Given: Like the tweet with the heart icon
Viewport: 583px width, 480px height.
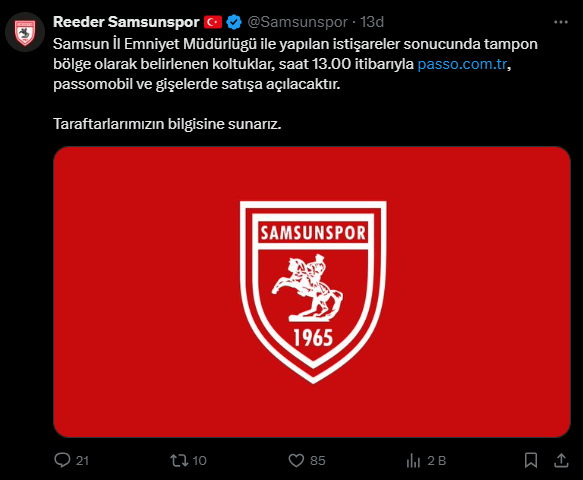Looking at the screenshot, I should pyautogui.click(x=296, y=460).
